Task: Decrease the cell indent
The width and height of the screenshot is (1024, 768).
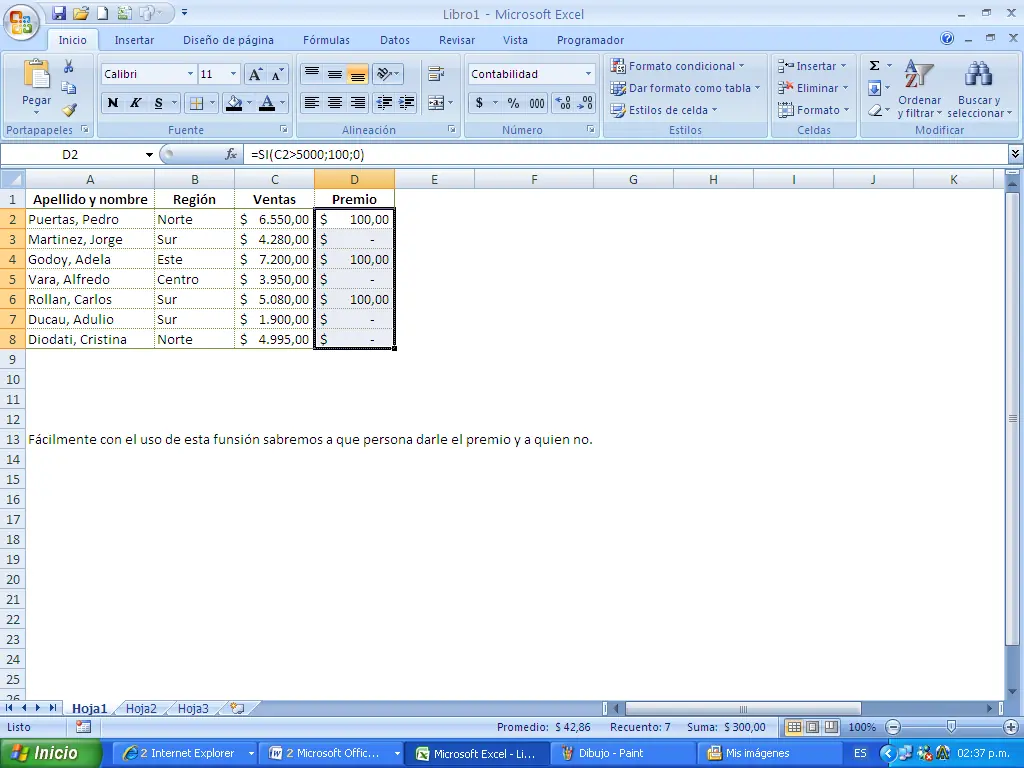Action: point(384,103)
